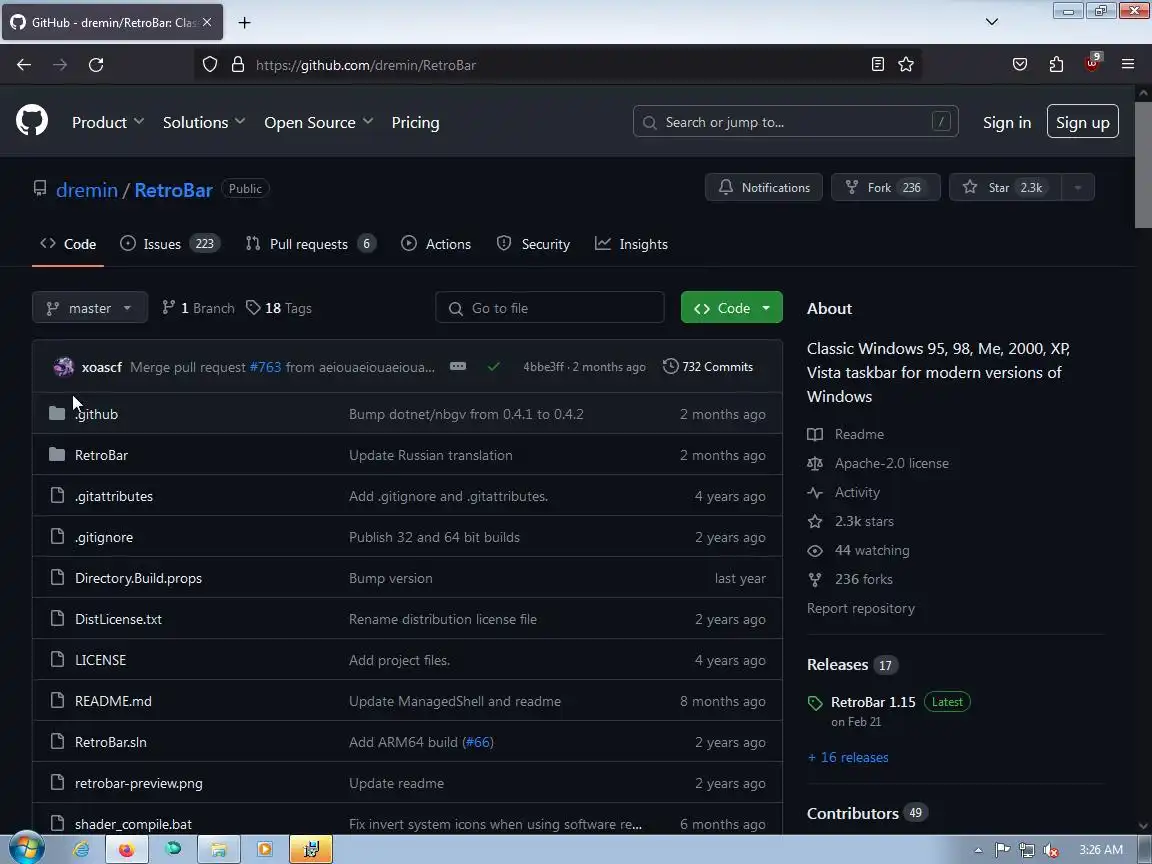
Task: Open the RetroBar repository name link
Action: click(x=173, y=190)
